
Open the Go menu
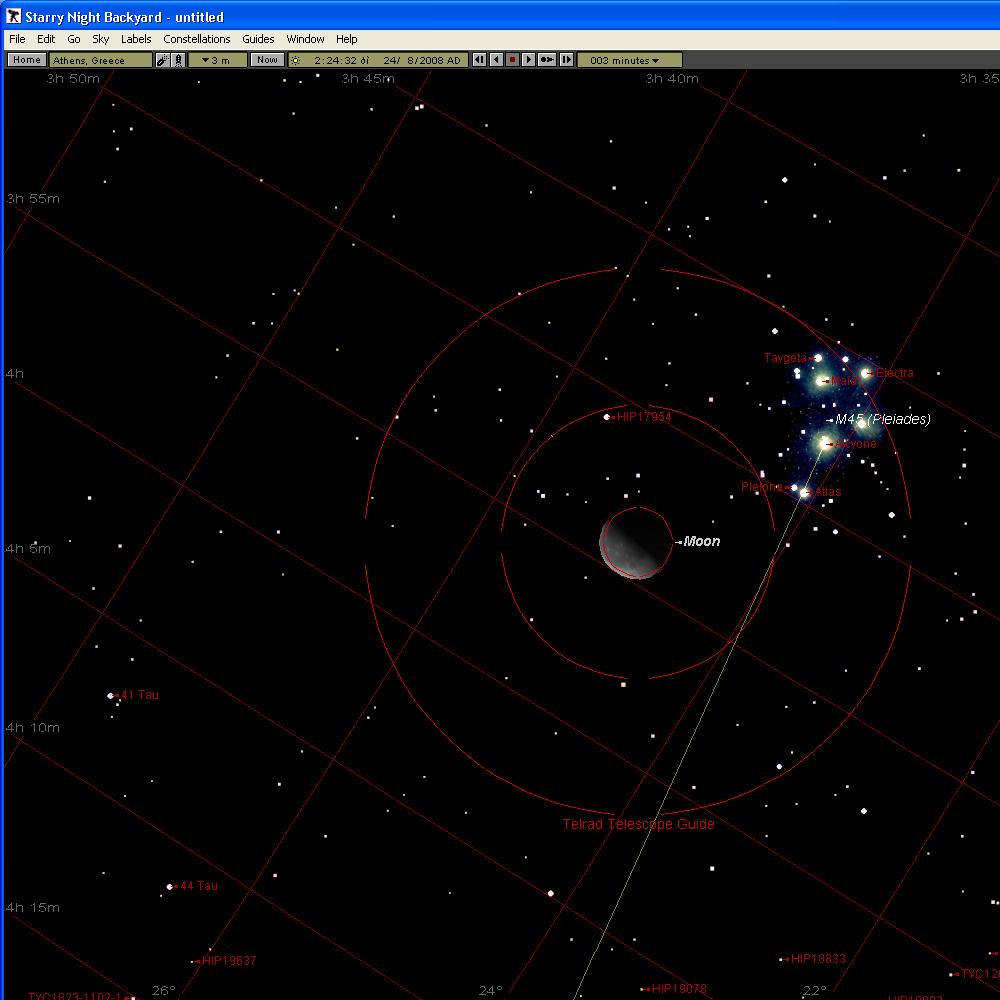74,39
